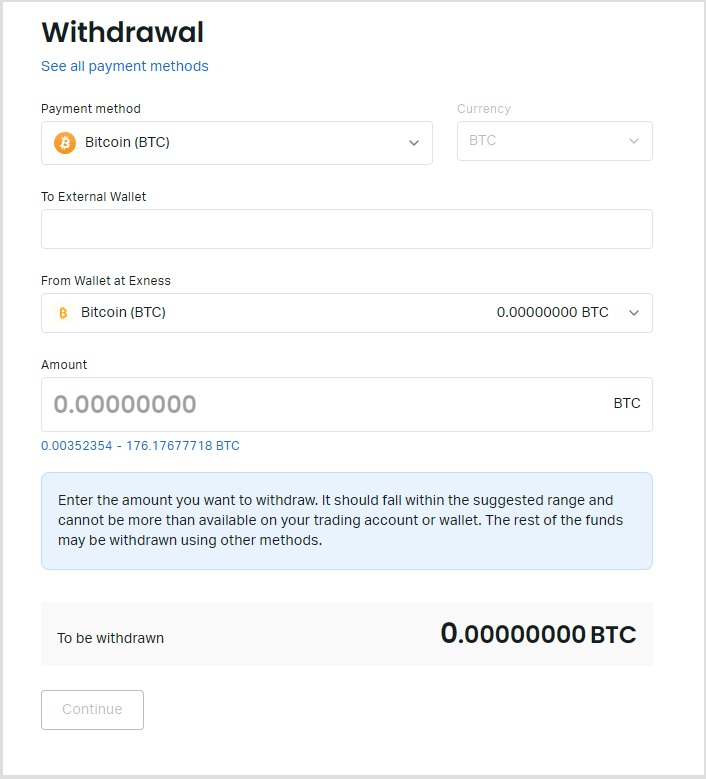Click the Amount label
Image resolution: width=706 pixels, height=779 pixels.
64,365
